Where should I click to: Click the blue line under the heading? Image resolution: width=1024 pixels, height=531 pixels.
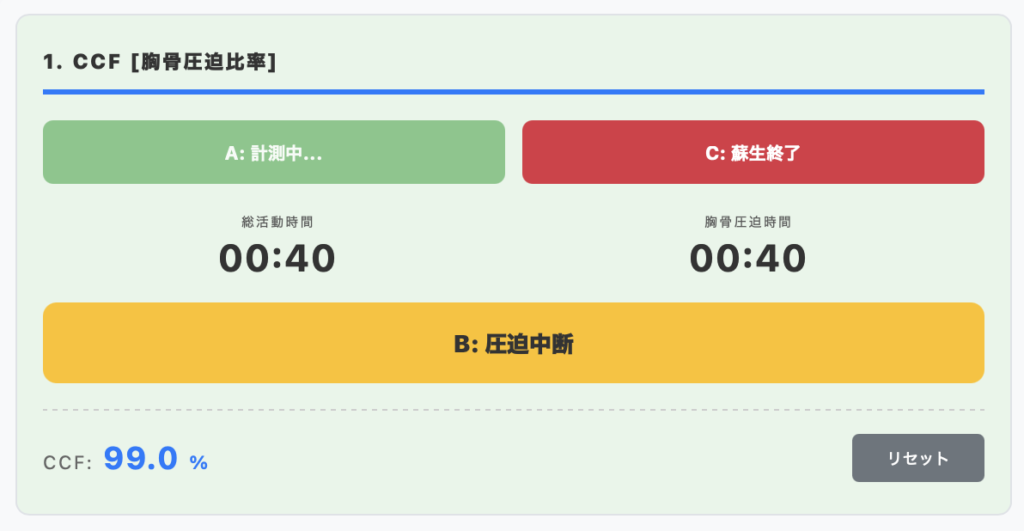(x=513, y=92)
